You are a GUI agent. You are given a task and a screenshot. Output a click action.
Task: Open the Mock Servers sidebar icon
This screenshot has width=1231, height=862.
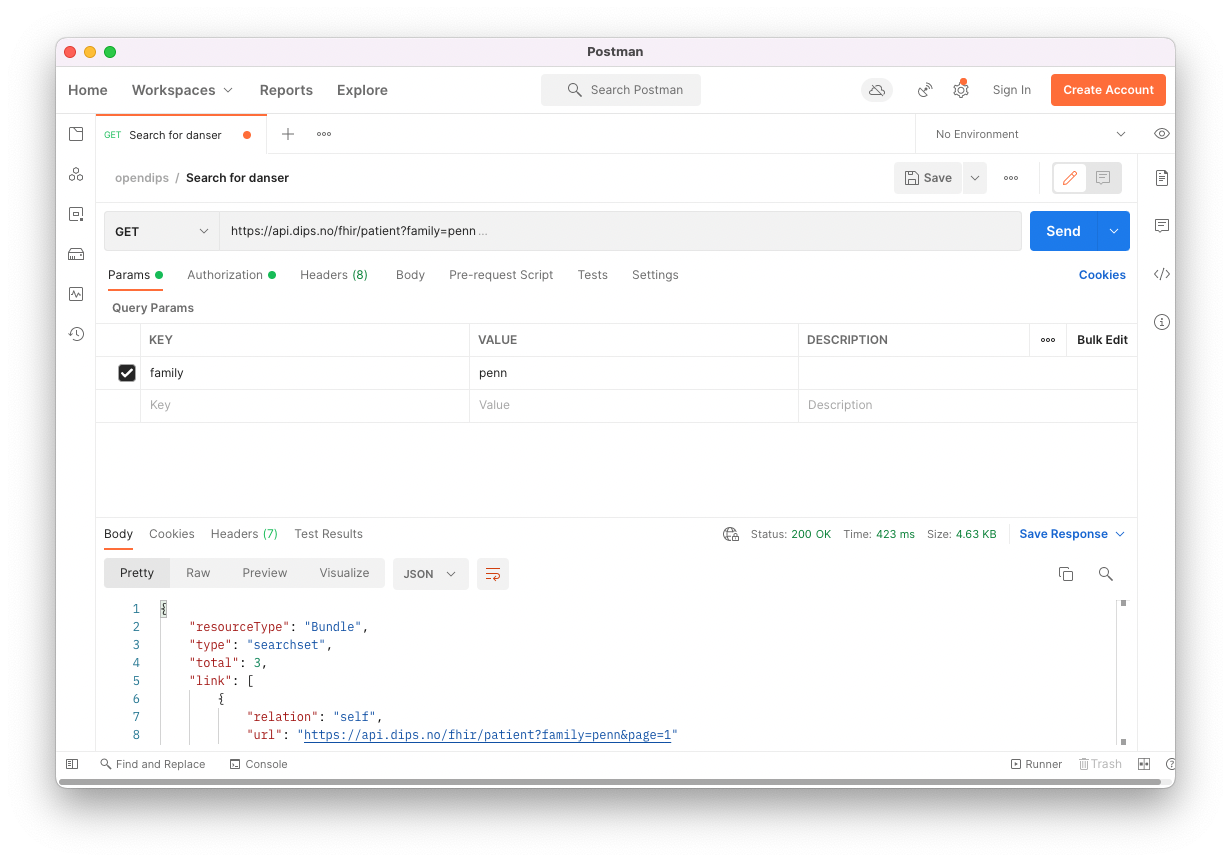(x=76, y=254)
